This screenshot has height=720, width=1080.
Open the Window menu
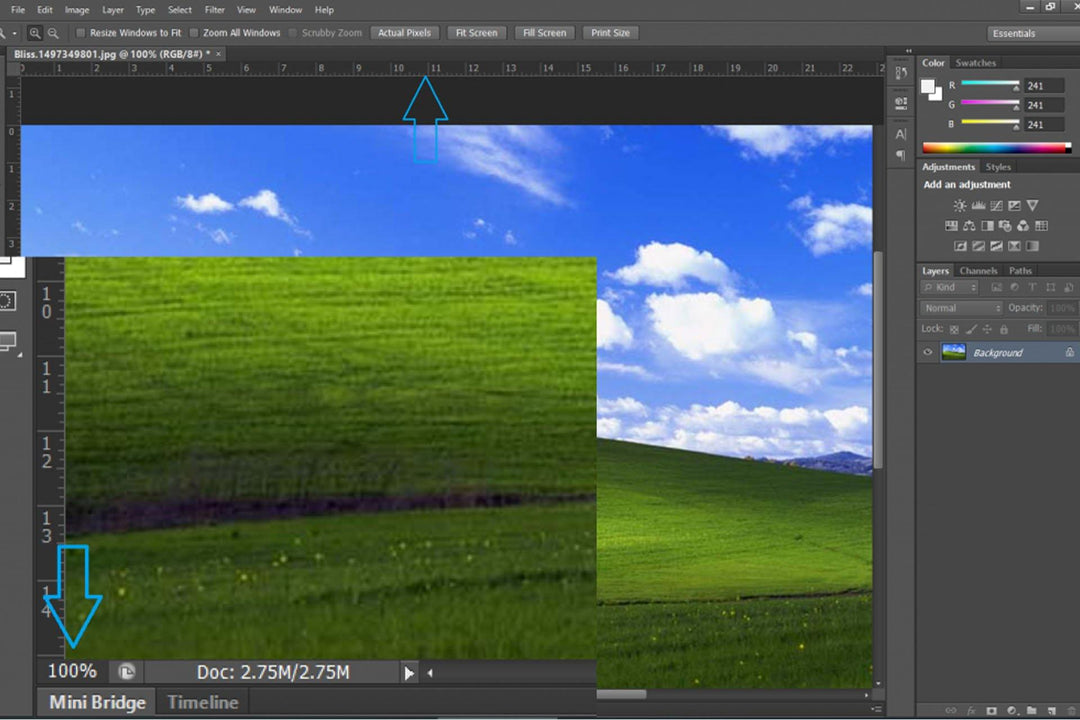click(285, 10)
